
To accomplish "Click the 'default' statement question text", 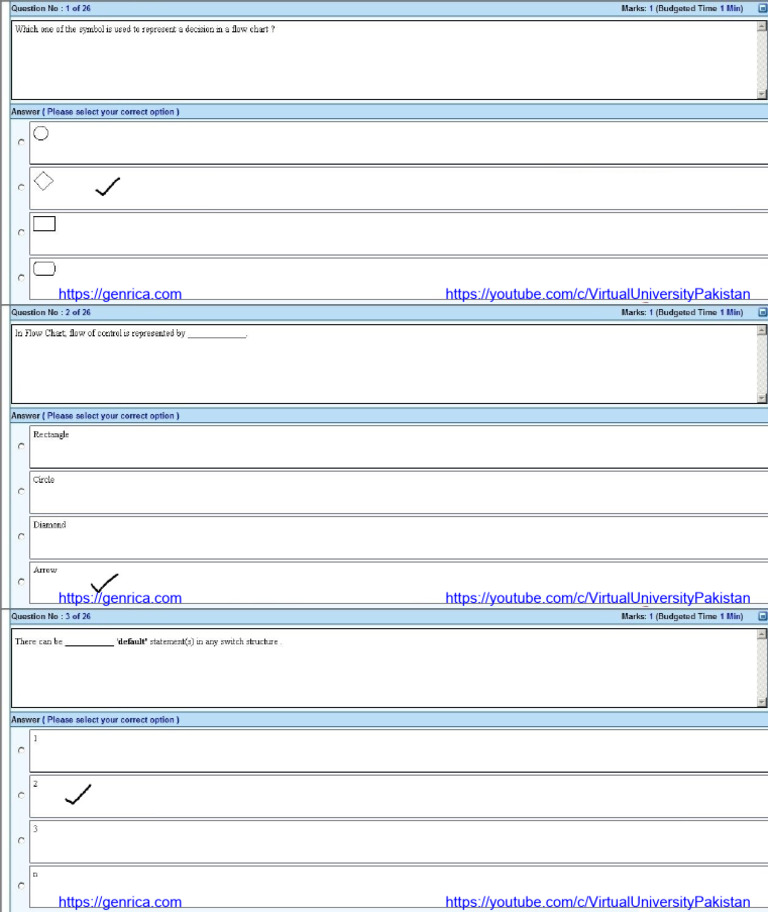I will (148, 642).
